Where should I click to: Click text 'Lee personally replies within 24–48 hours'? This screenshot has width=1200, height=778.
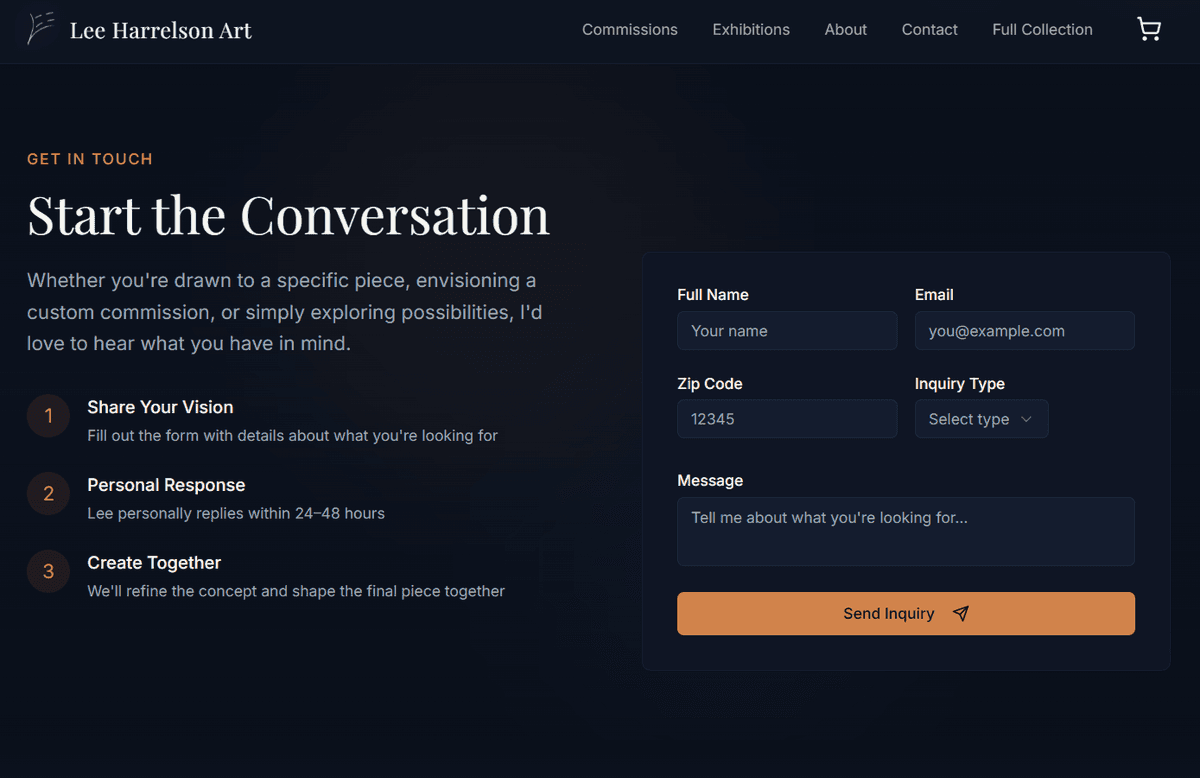pos(236,514)
